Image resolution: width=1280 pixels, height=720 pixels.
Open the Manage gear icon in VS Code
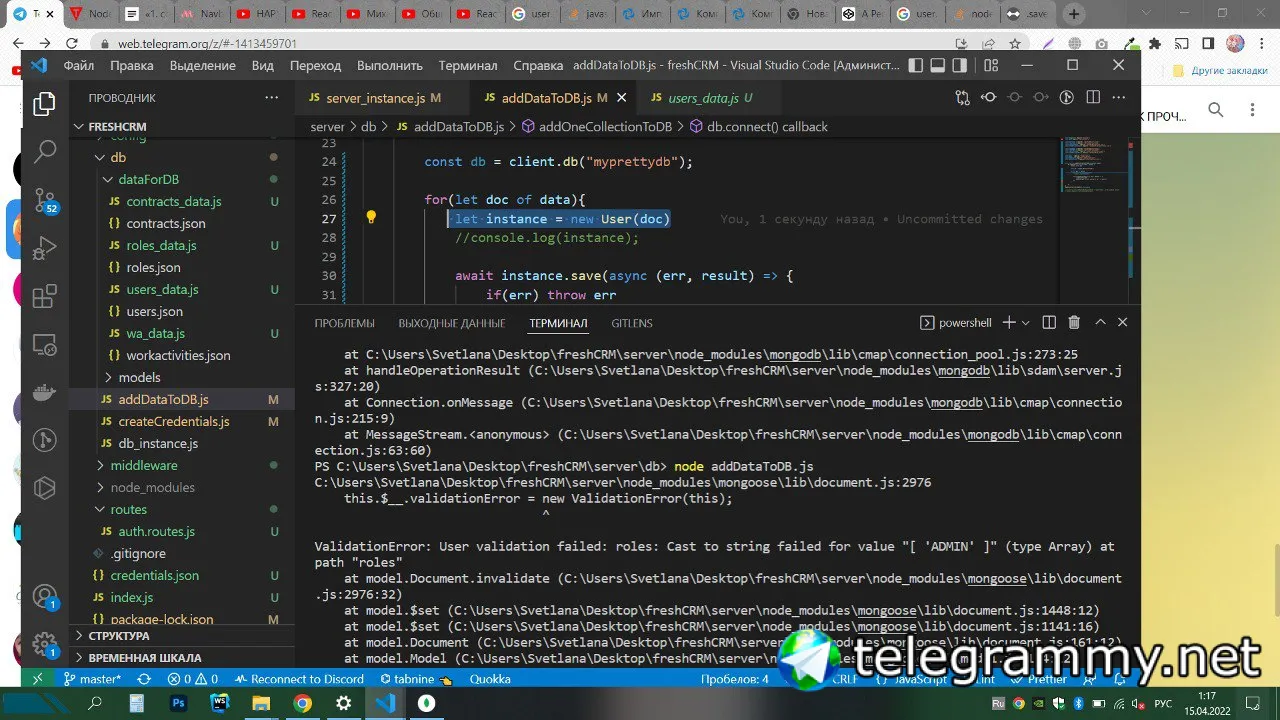(x=44, y=644)
